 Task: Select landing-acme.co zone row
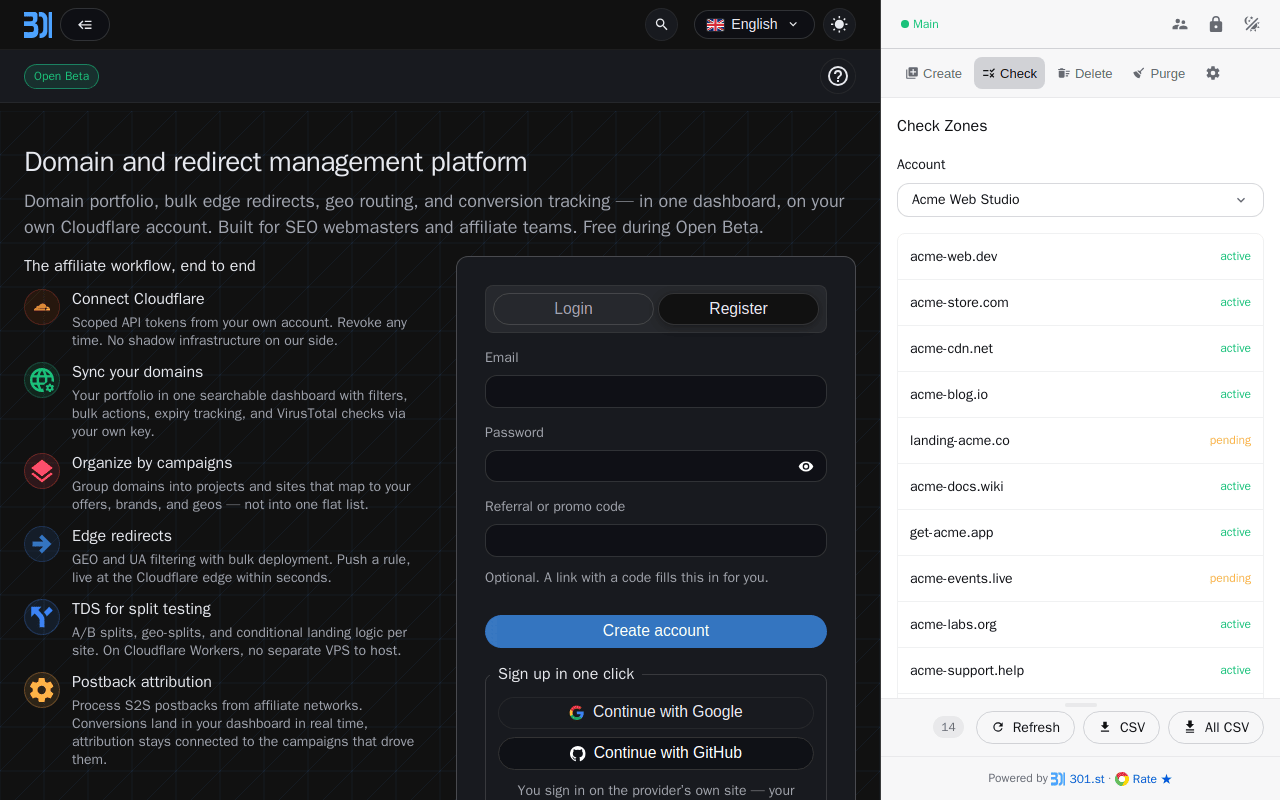(x=1080, y=441)
